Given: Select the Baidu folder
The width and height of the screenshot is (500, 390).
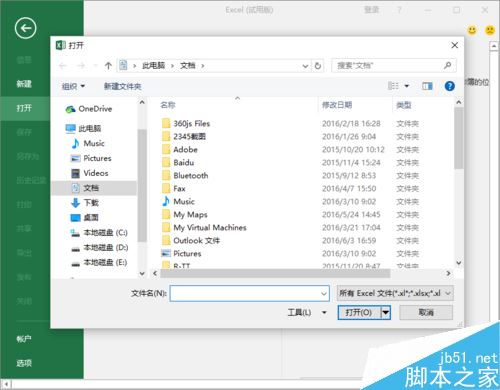Looking at the screenshot, I should point(178,163).
